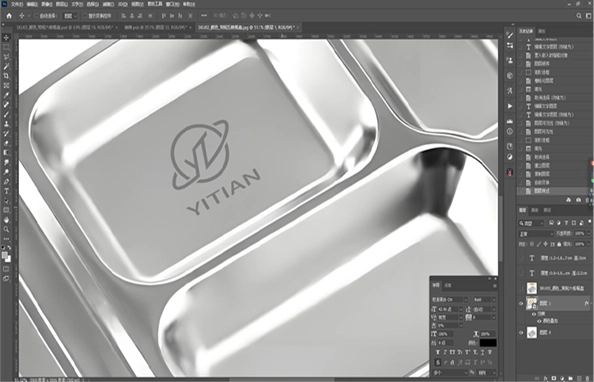Select the Eyedropper tool
This screenshot has width=594, height=382.
coord(6,95)
